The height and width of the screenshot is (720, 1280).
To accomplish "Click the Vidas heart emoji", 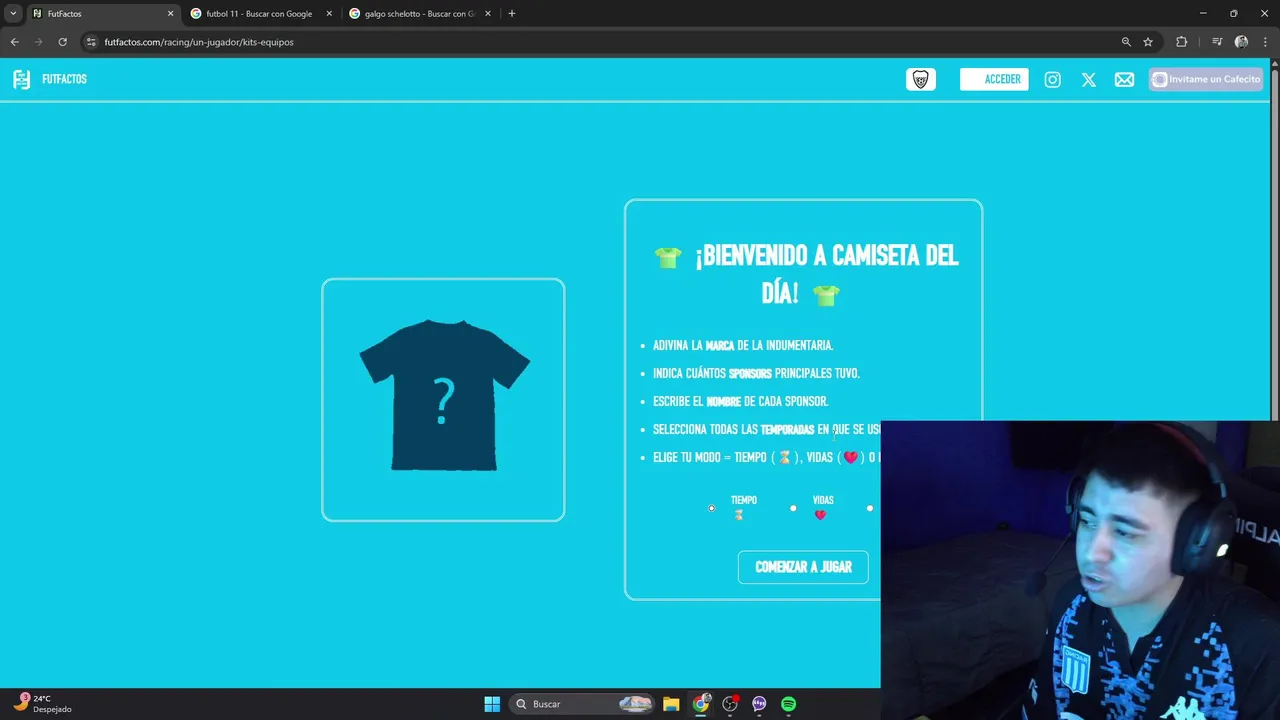I will pos(820,515).
